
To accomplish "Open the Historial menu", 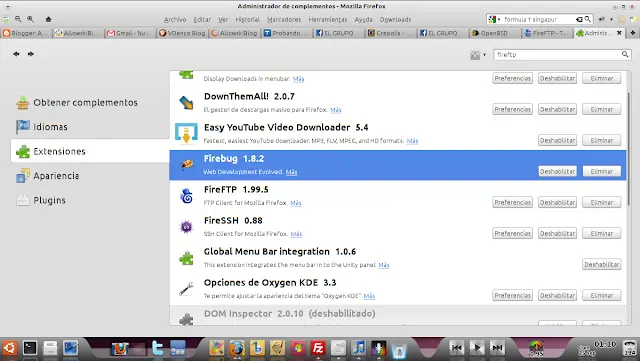I will (x=247, y=20).
